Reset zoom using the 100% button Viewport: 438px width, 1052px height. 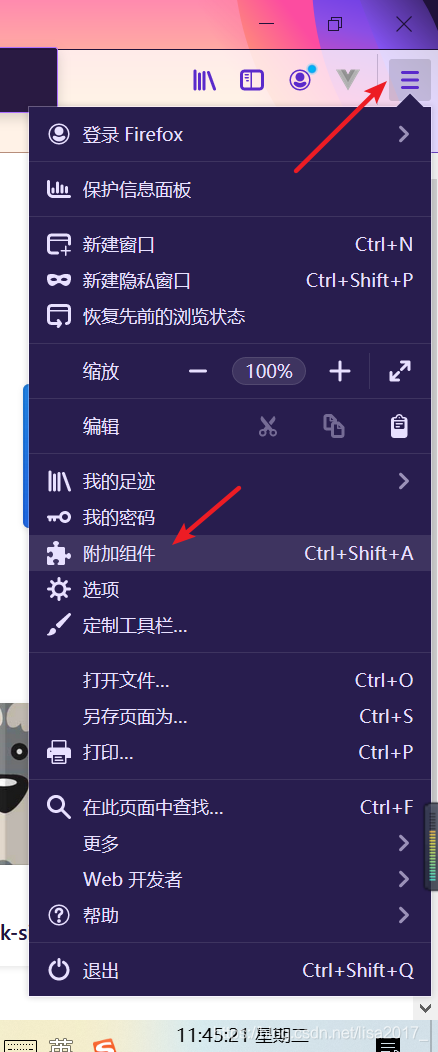269,371
